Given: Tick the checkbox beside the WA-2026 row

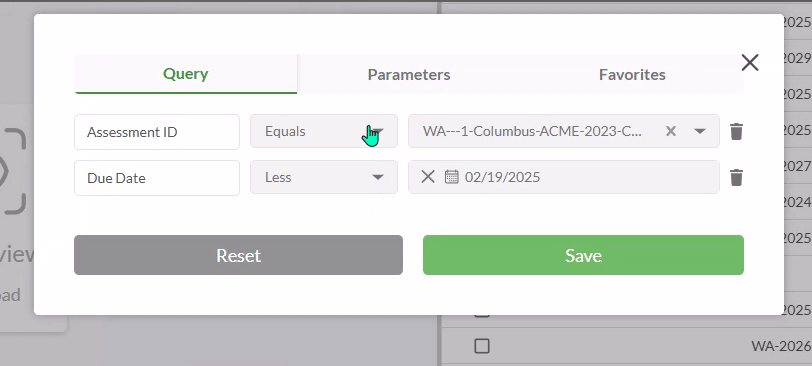Looking at the screenshot, I should 482,346.
